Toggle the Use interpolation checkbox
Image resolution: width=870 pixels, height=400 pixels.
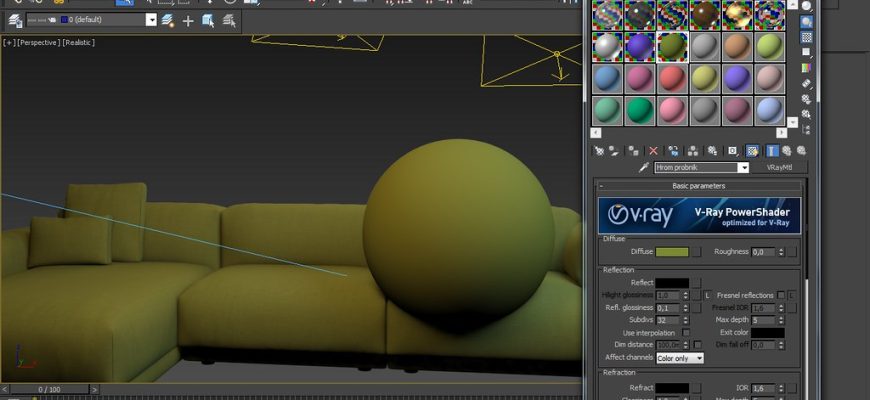pos(686,332)
